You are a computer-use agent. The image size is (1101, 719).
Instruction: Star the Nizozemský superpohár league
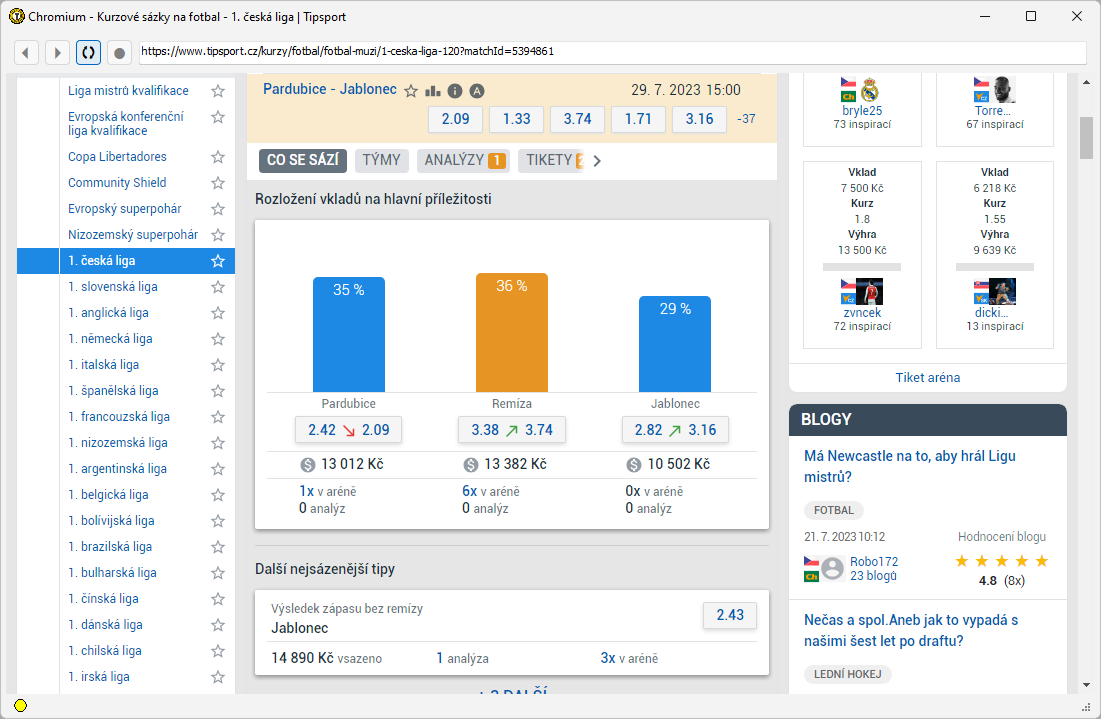[218, 235]
